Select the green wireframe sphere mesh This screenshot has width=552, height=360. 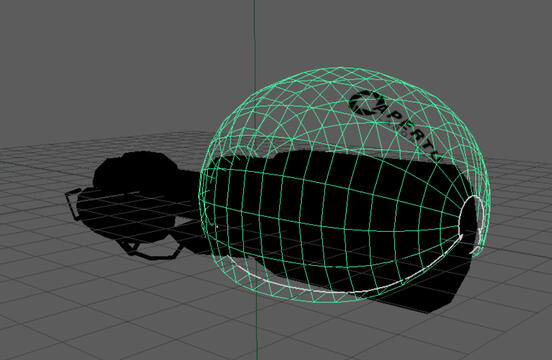(x=345, y=185)
